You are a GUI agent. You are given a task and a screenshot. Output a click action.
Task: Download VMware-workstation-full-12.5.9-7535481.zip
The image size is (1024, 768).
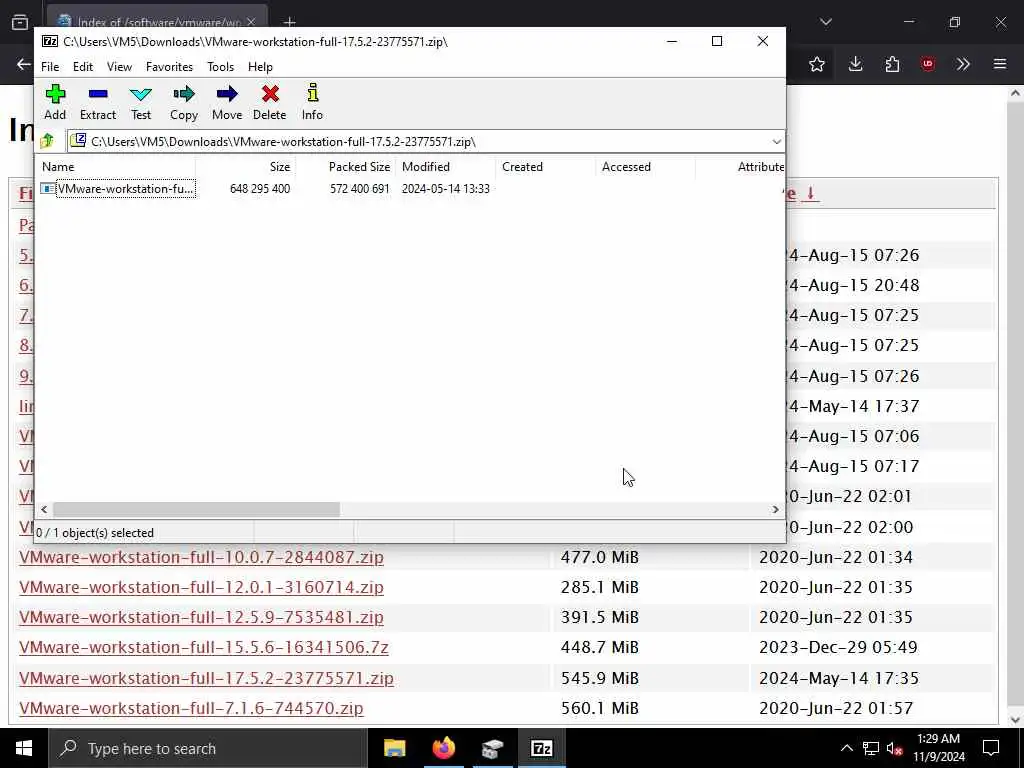pyautogui.click(x=201, y=617)
